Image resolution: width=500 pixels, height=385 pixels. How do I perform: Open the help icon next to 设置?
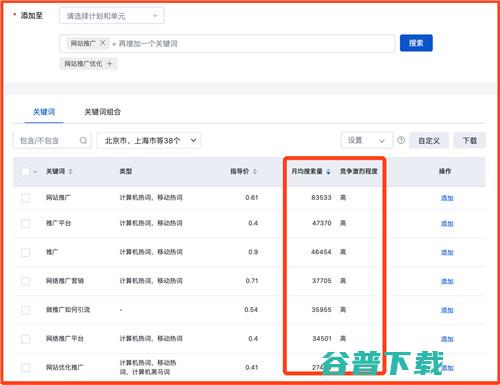[x=401, y=140]
